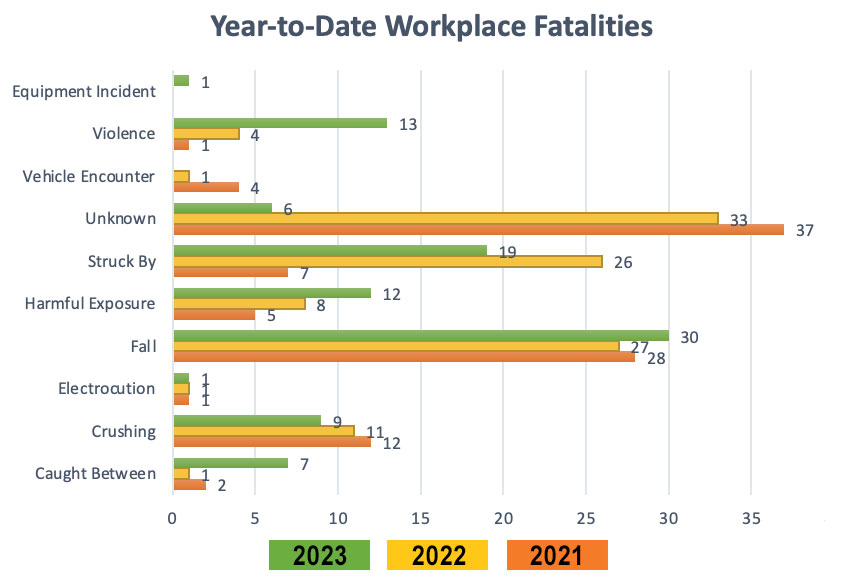848x582 pixels.
Task: Click the Fall category label
Action: pyautogui.click(x=143, y=346)
